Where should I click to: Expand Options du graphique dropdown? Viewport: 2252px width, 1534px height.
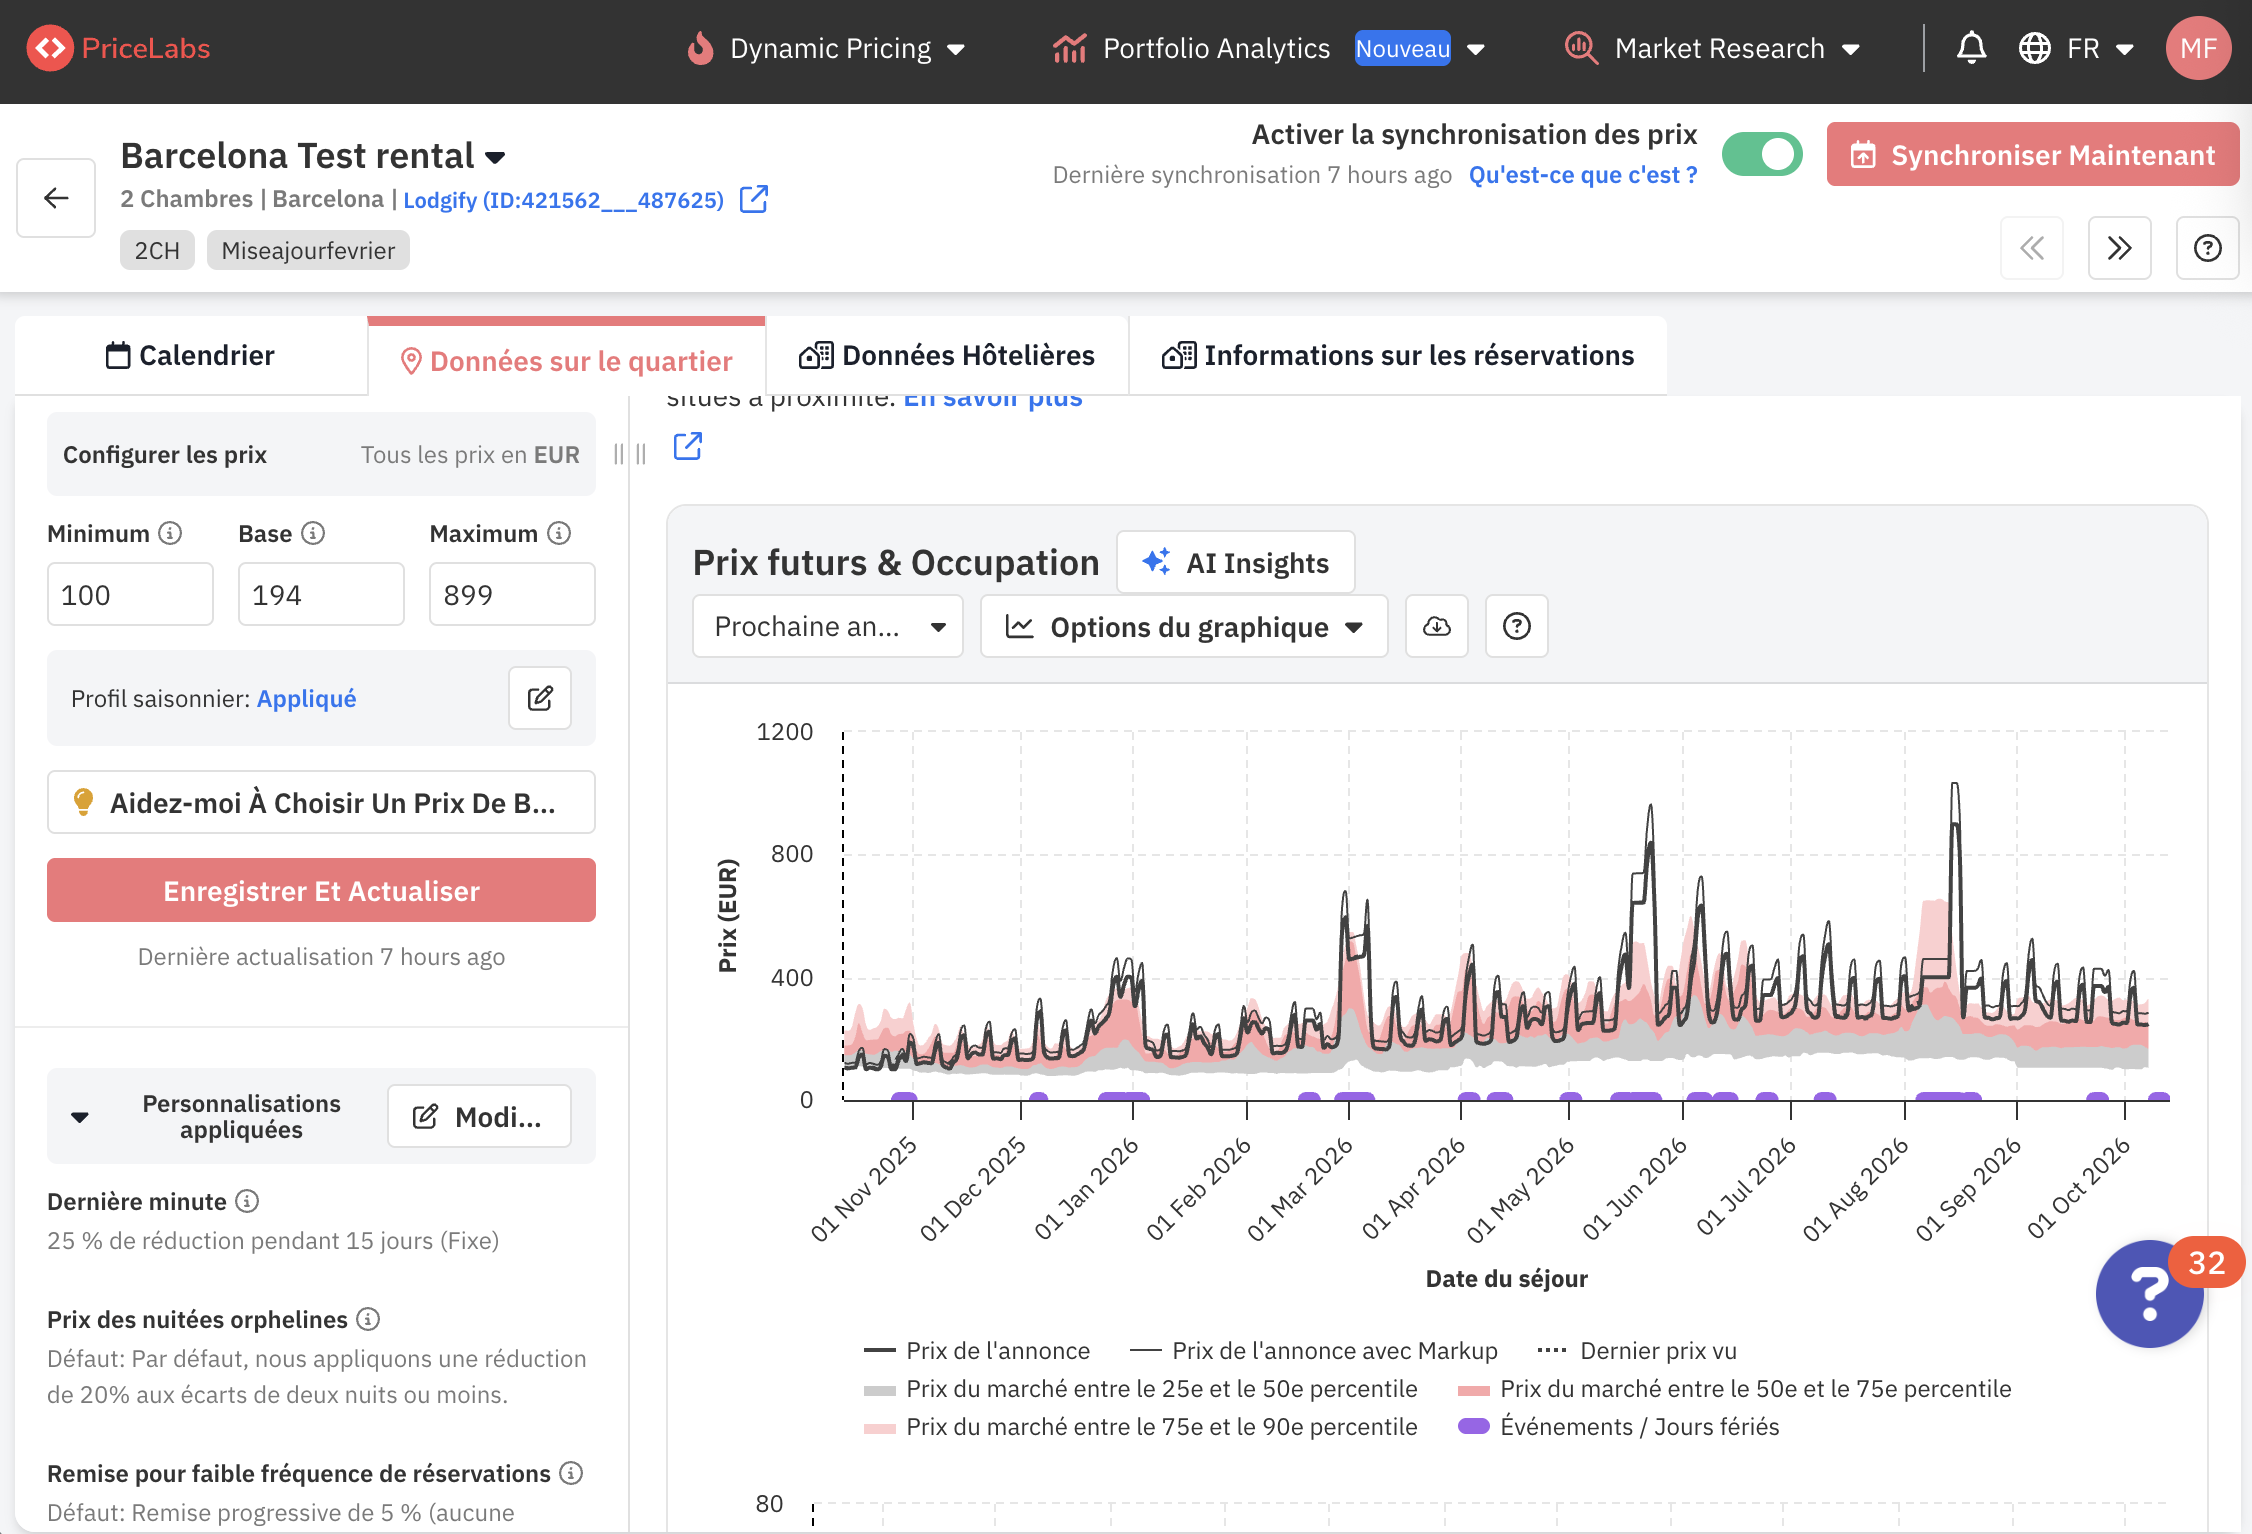[1184, 626]
